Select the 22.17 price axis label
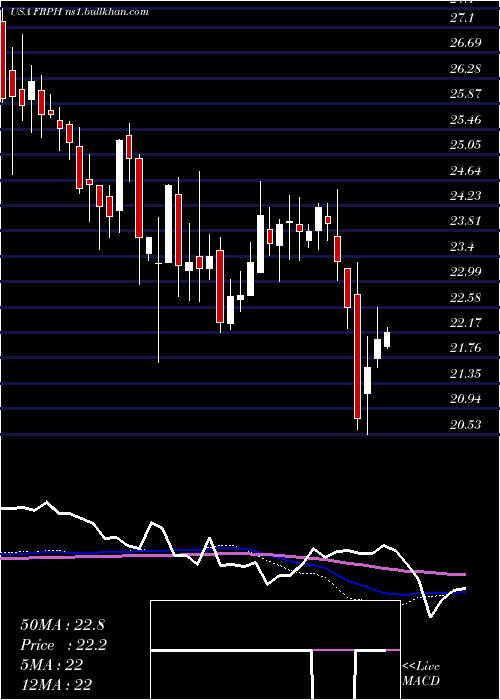Screen dimensions: 500x700 pos(466,323)
